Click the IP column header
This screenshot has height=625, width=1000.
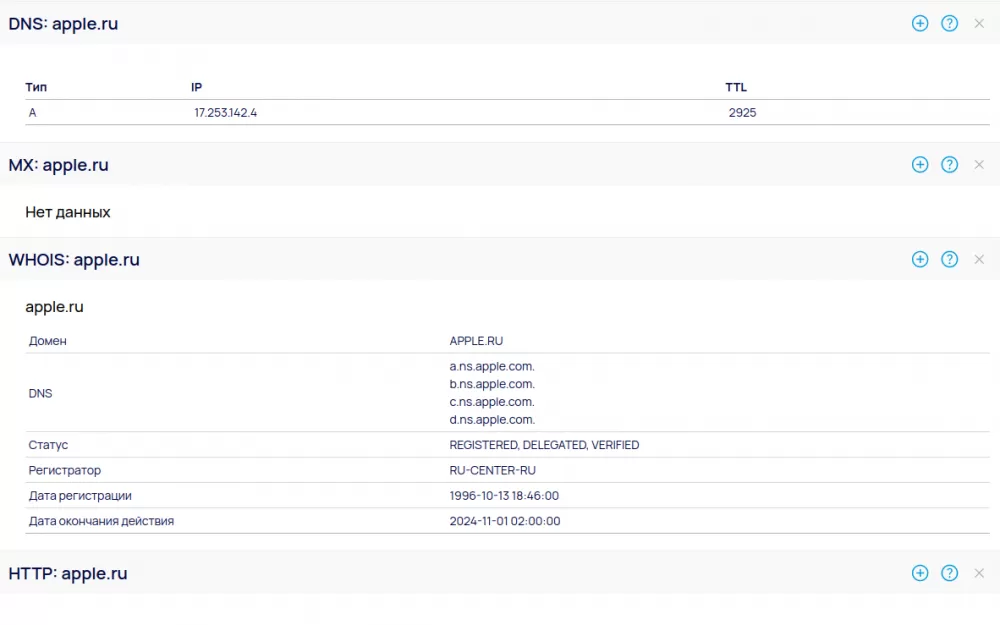196,87
